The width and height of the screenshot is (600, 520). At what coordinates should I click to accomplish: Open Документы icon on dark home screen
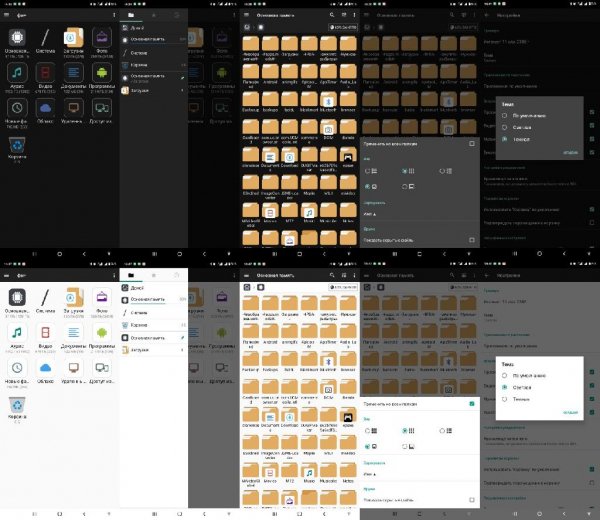pyautogui.click(x=73, y=73)
